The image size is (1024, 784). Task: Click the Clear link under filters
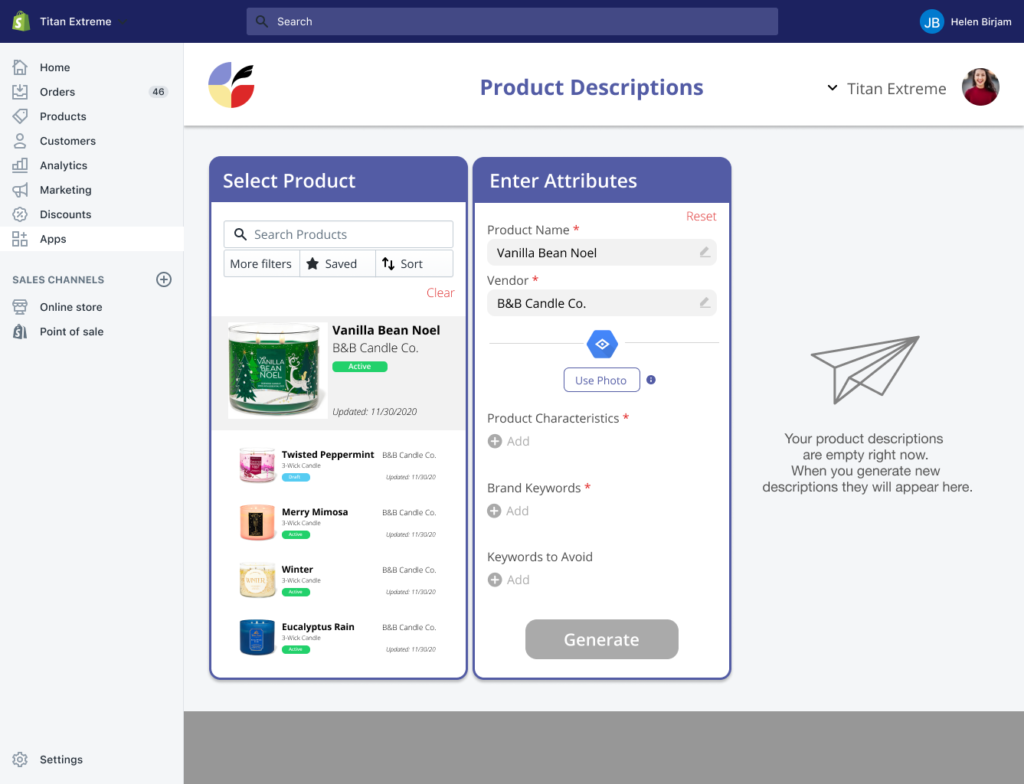pyautogui.click(x=440, y=293)
